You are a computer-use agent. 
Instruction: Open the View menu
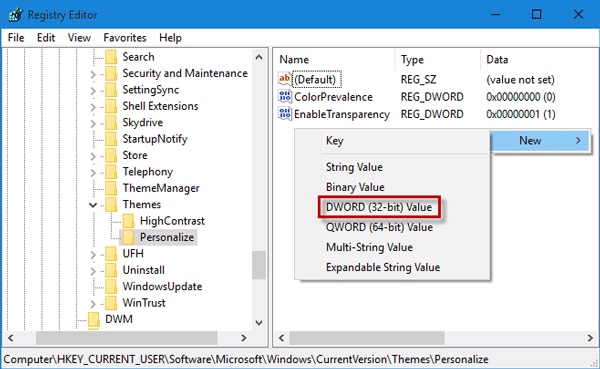79,38
